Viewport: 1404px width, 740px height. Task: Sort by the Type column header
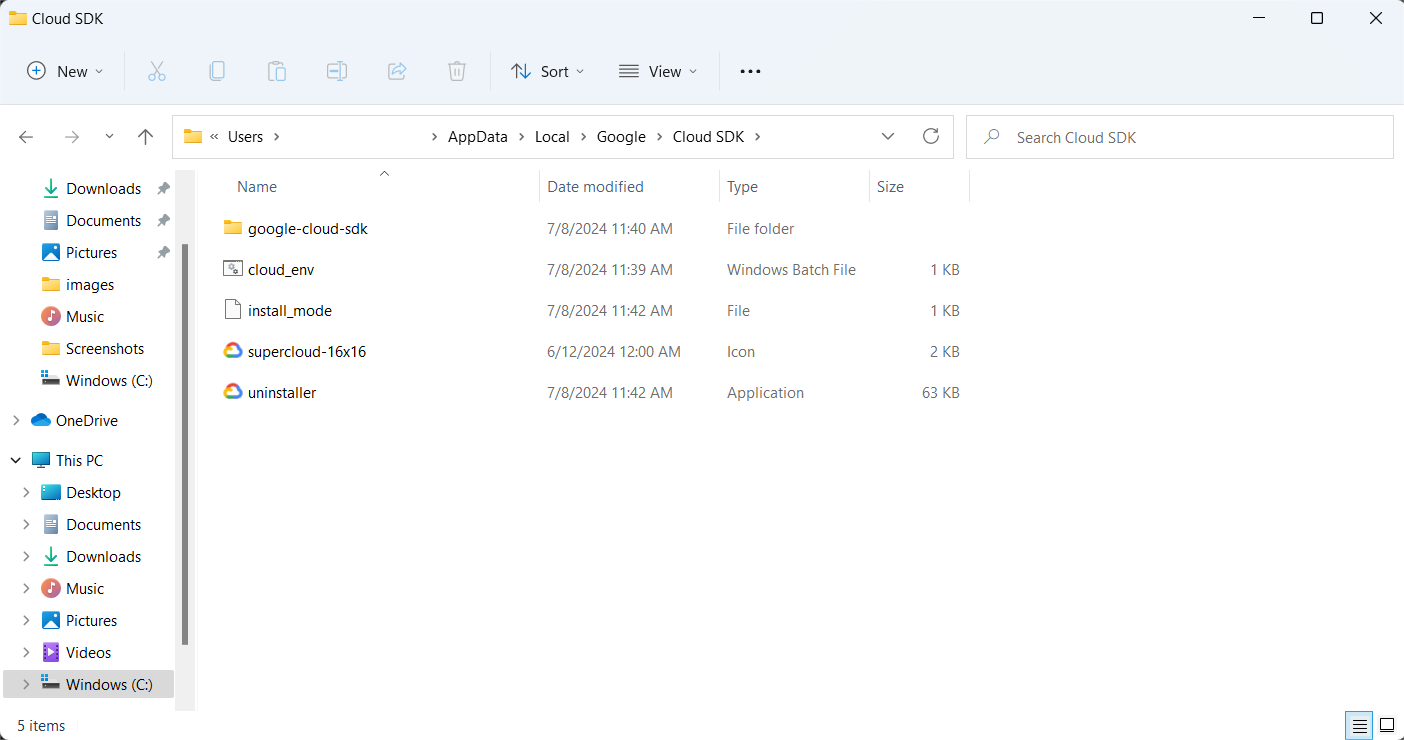pos(742,187)
